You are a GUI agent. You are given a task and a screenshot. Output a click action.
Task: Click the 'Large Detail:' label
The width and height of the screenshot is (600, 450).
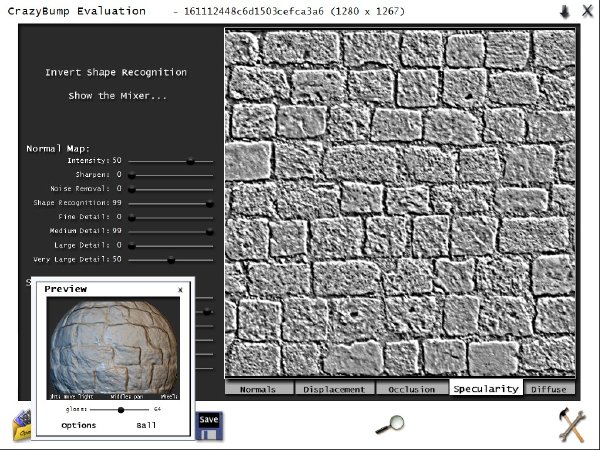click(x=82, y=245)
